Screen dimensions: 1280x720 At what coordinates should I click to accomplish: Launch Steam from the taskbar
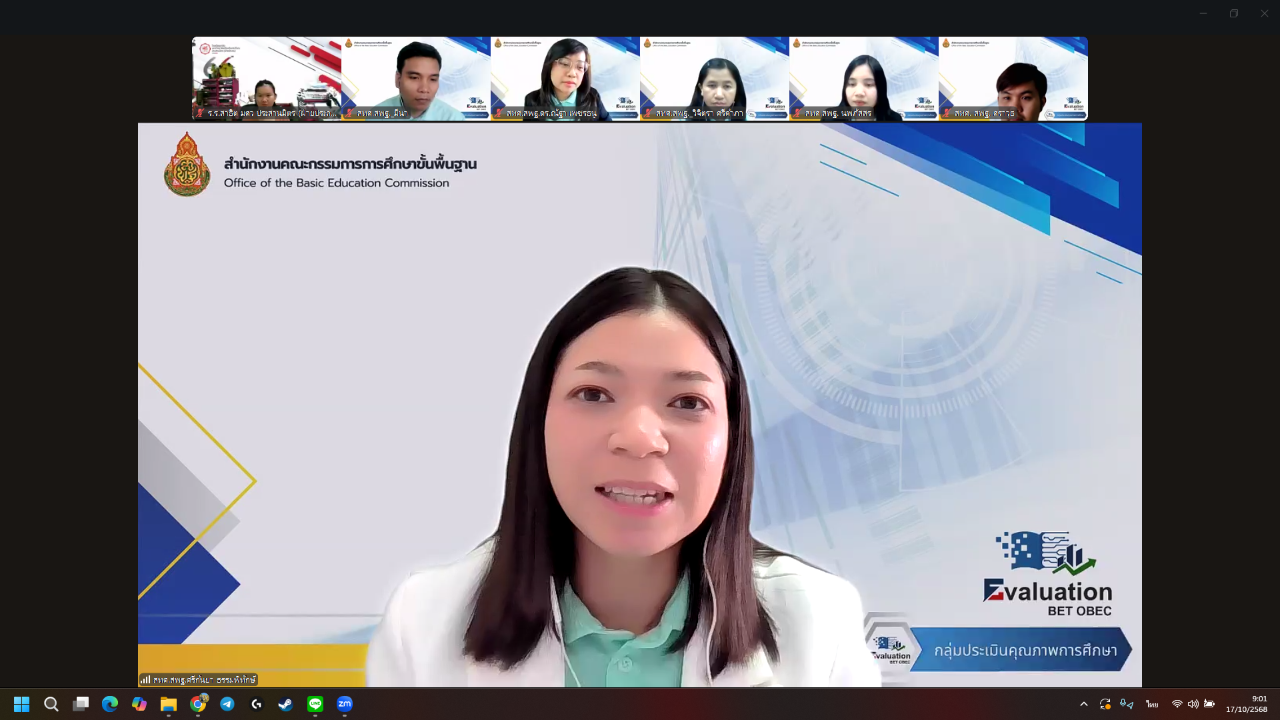[x=286, y=704]
